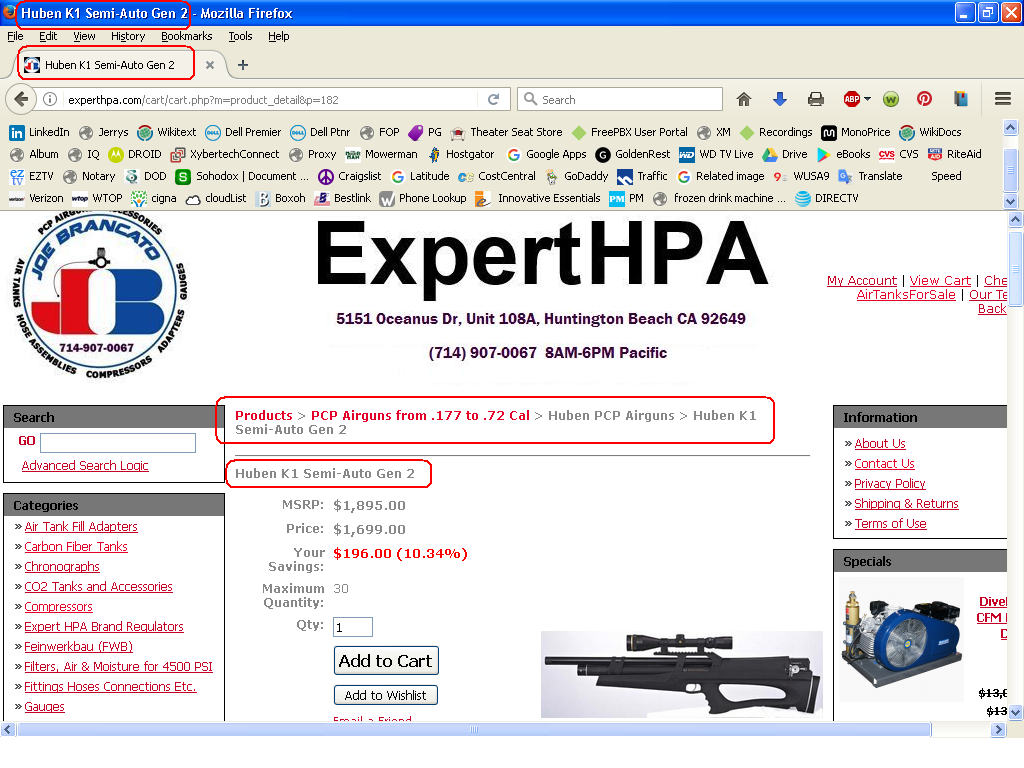Open the MonoPrice bookmark
This screenshot has width=1024, height=768.
[856, 133]
